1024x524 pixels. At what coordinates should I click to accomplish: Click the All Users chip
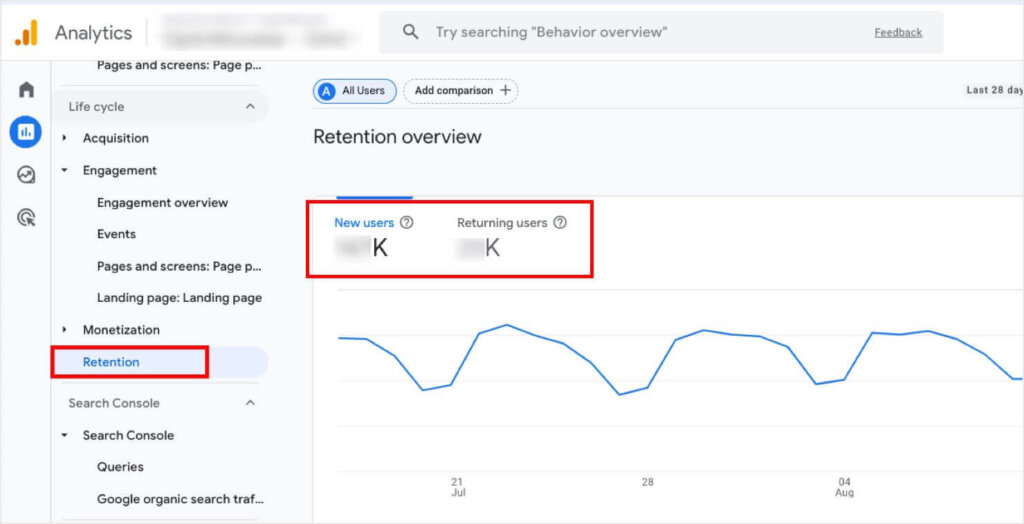tap(355, 91)
